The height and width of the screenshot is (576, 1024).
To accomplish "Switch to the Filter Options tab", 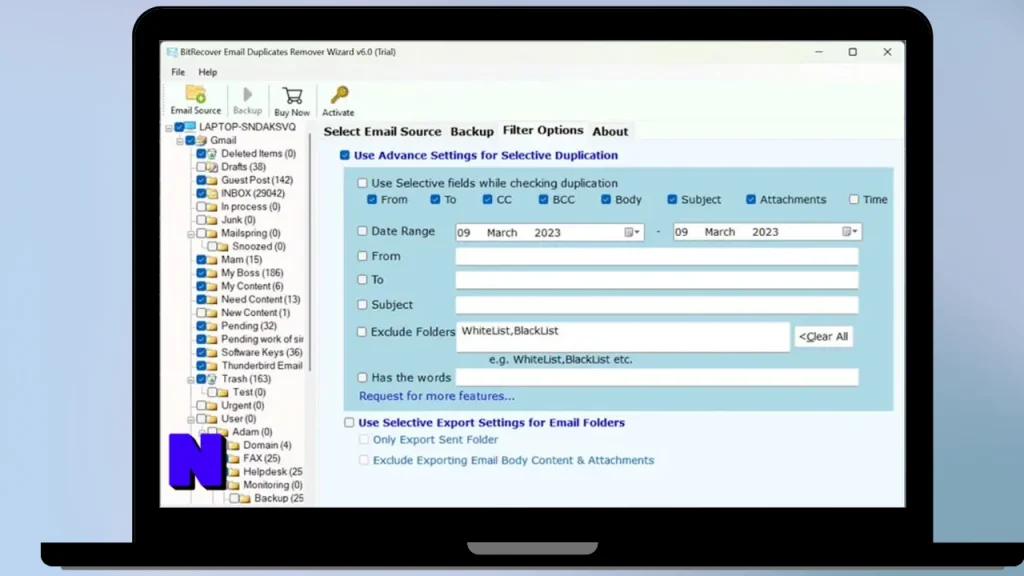I will pyautogui.click(x=543, y=130).
